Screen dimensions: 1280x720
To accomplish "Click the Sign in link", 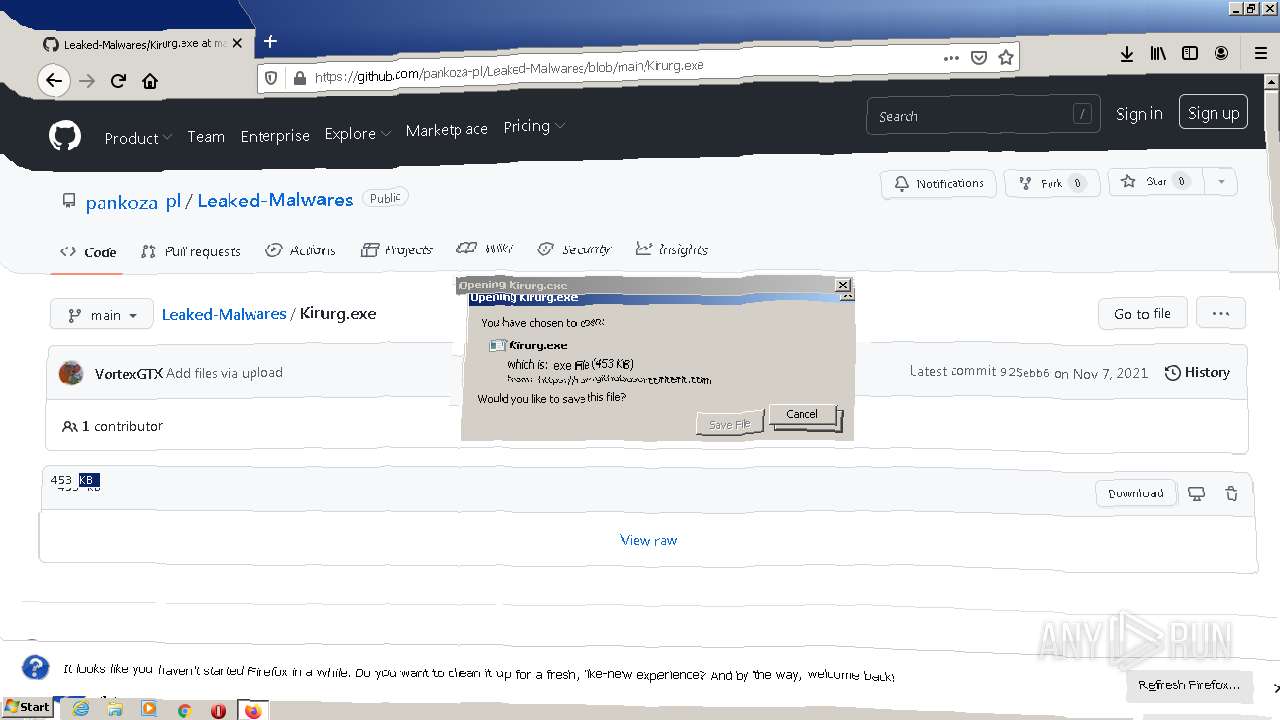I will pyautogui.click(x=1139, y=114).
